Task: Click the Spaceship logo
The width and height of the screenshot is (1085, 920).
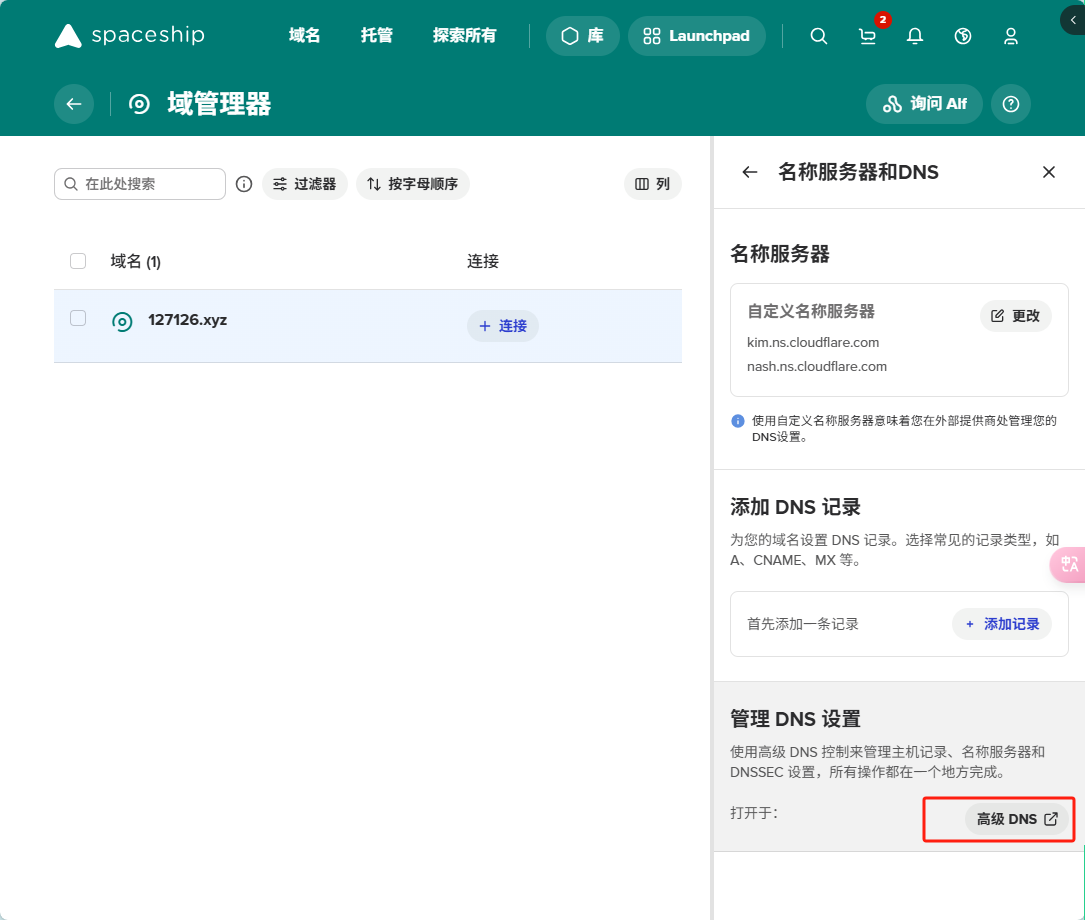Action: (129, 35)
